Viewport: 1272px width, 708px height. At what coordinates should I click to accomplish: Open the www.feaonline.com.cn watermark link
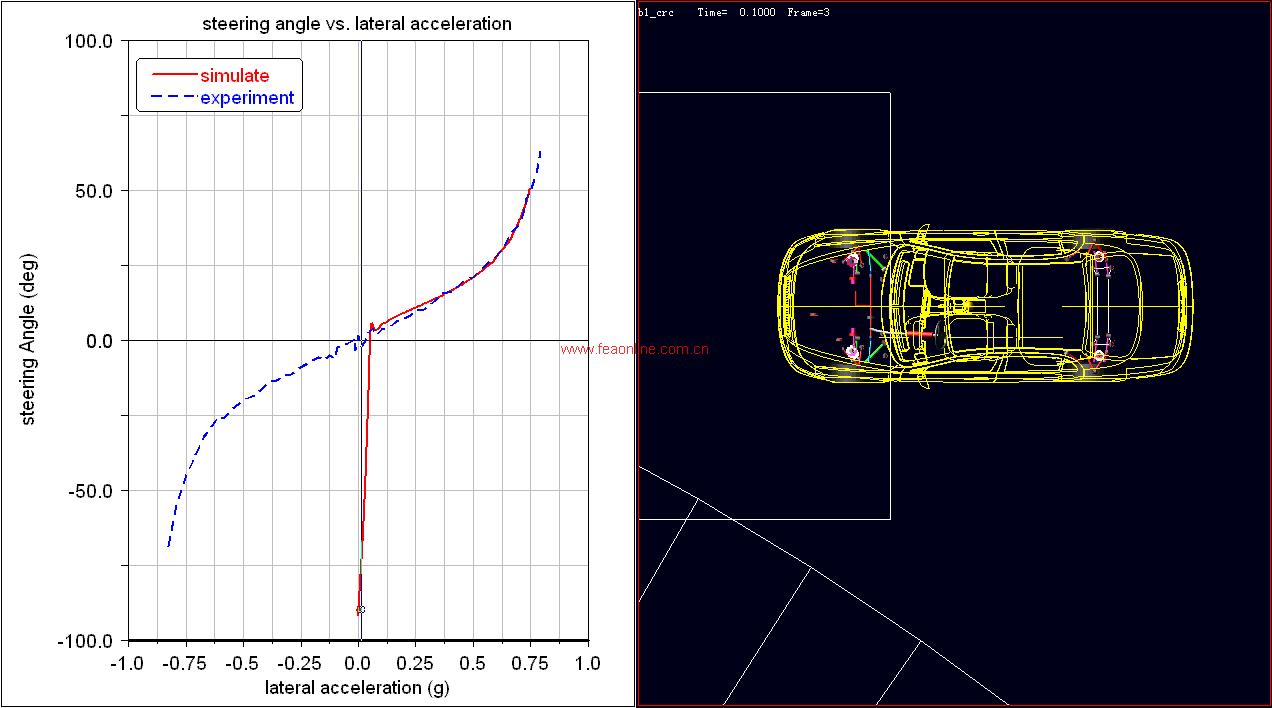coord(635,350)
